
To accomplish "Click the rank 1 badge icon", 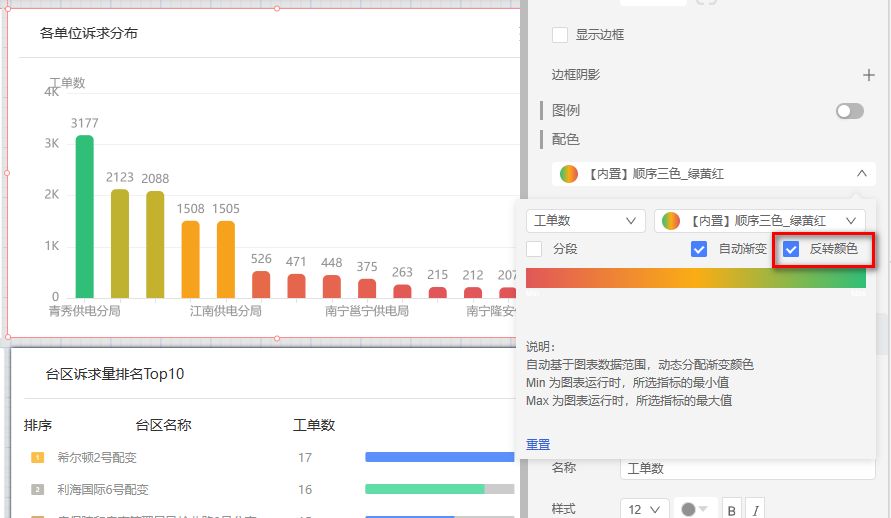I will pos(38,458).
